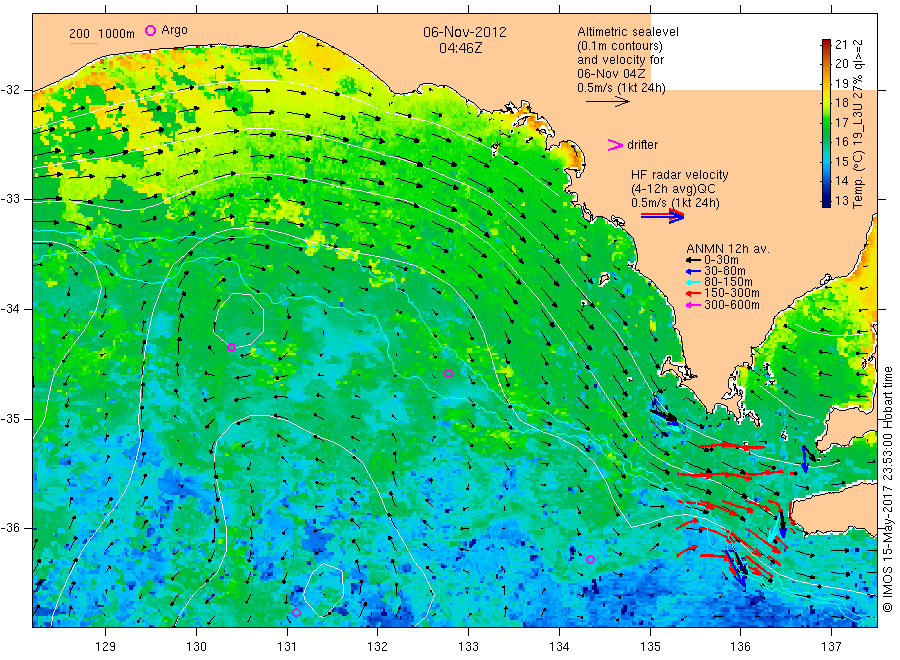The width and height of the screenshot is (900, 660).
Task: Click the '(4-12h avg)QC' text
Action: click(x=673, y=189)
